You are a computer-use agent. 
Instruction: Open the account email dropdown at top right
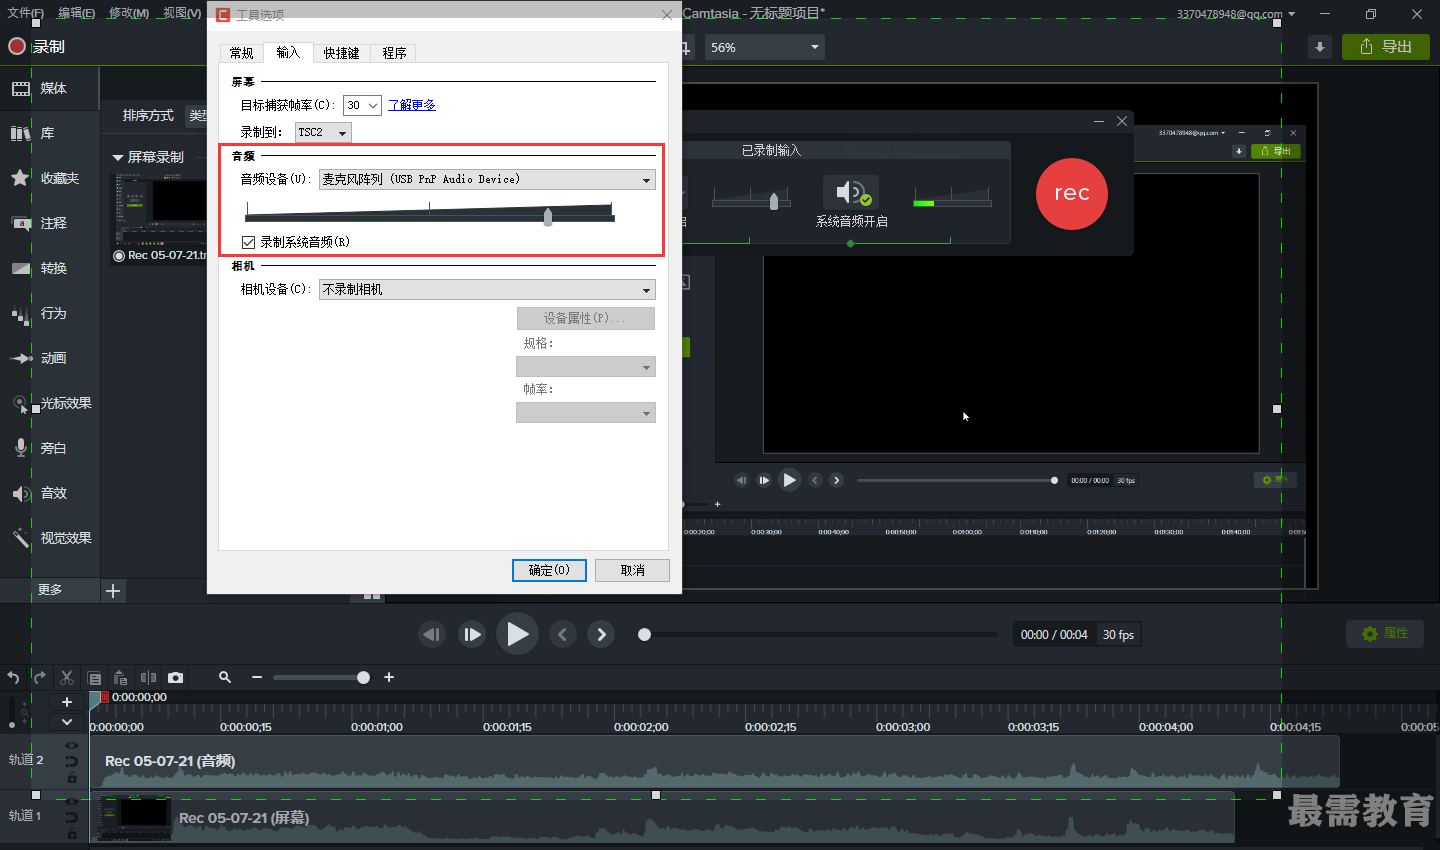(1235, 14)
